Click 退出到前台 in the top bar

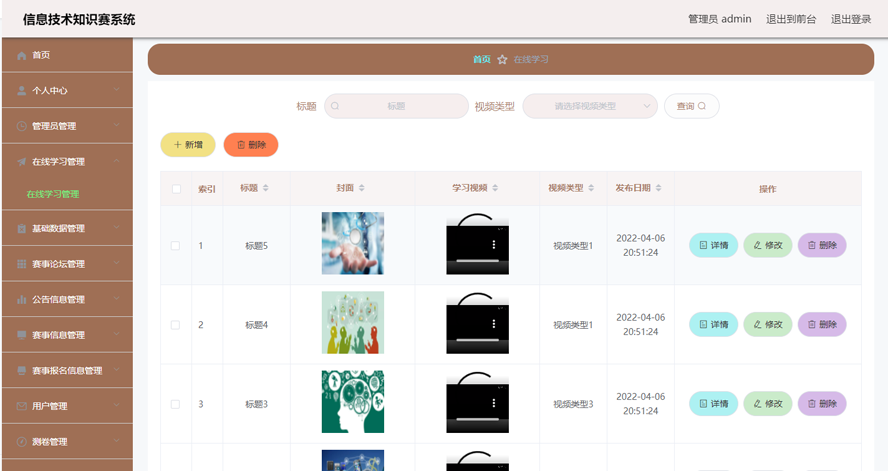pyautogui.click(x=791, y=19)
